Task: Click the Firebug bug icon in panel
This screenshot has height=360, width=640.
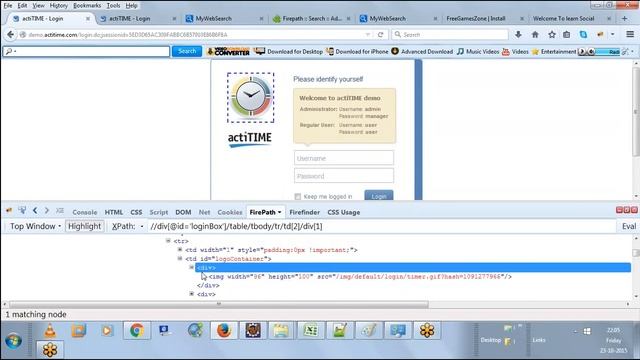Action: (x=9, y=211)
